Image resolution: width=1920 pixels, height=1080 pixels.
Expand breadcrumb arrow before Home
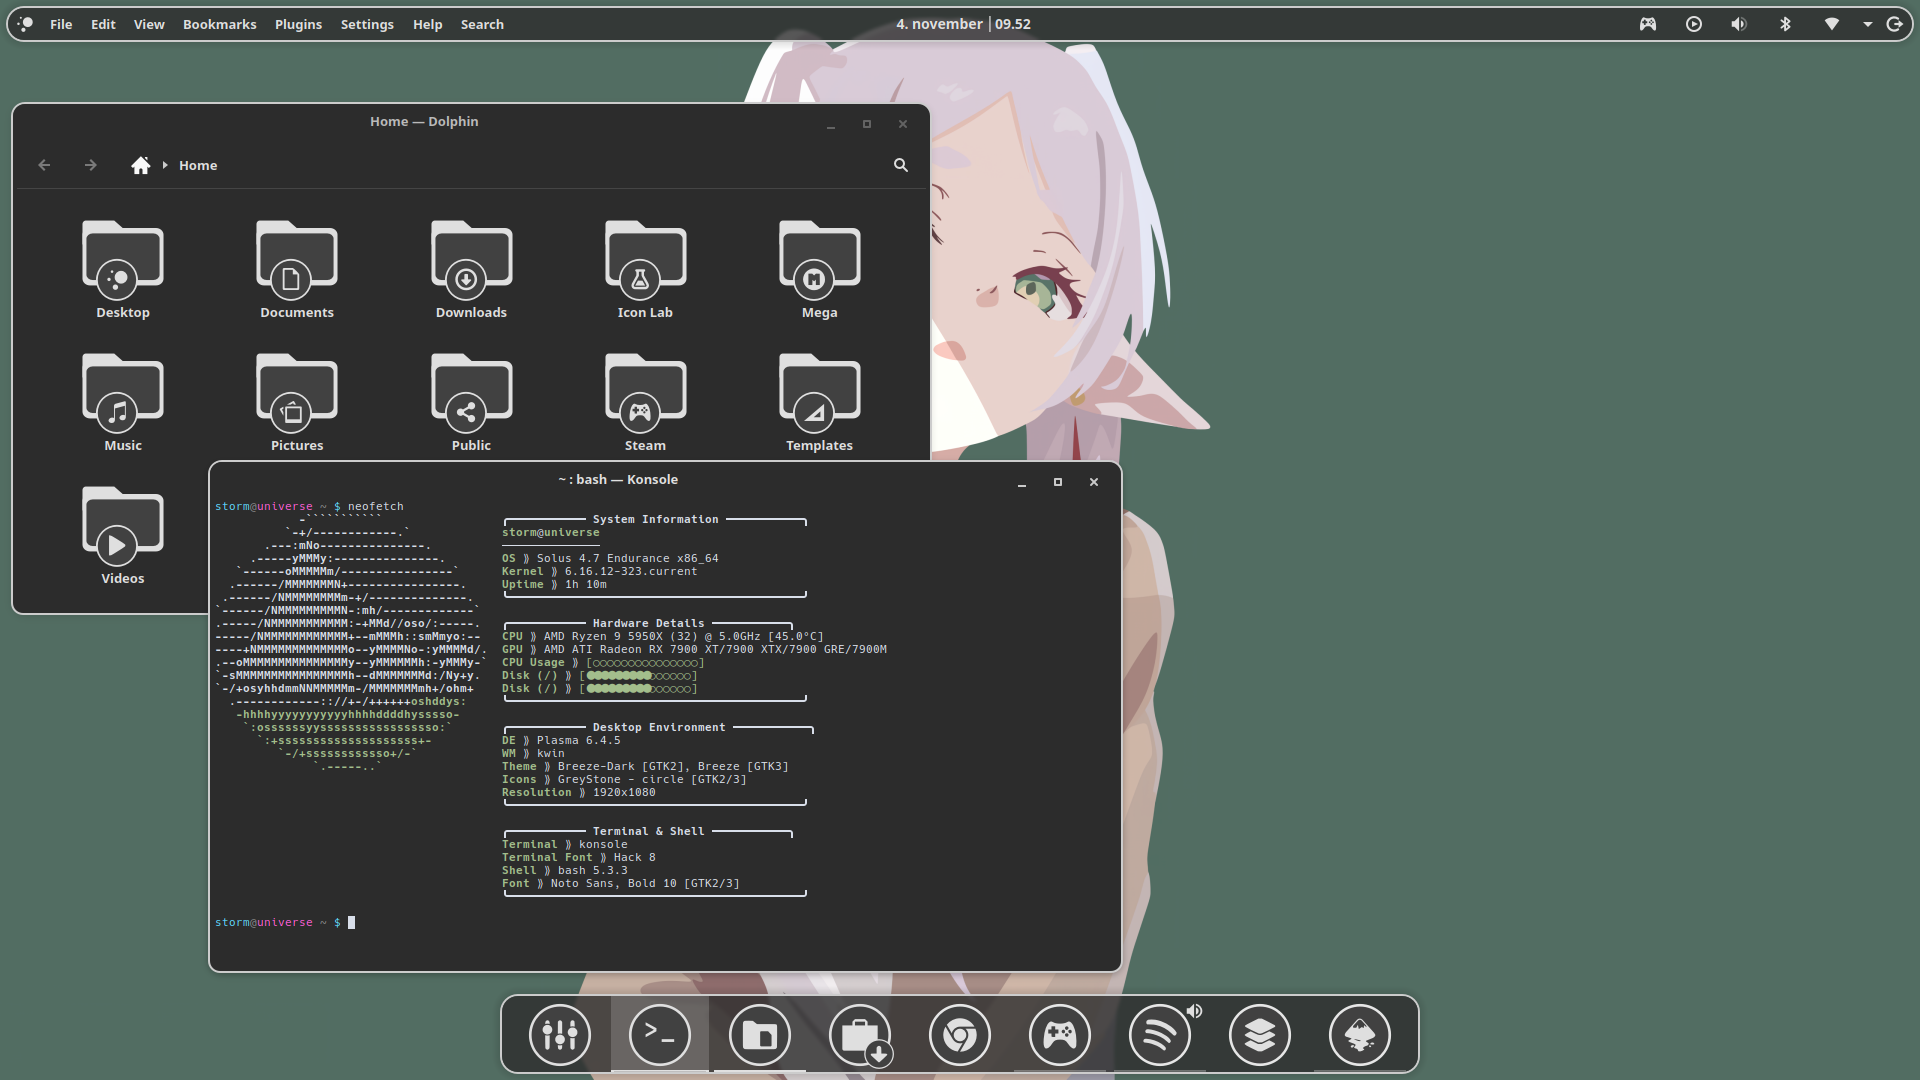click(x=165, y=165)
